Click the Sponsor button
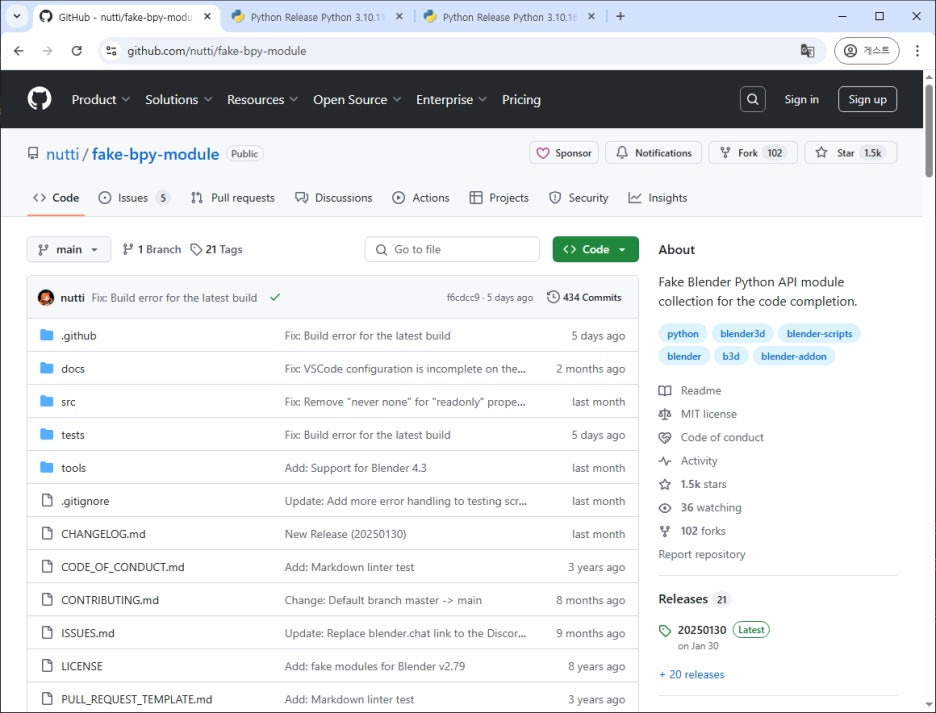The image size is (936, 713). [x=564, y=153]
